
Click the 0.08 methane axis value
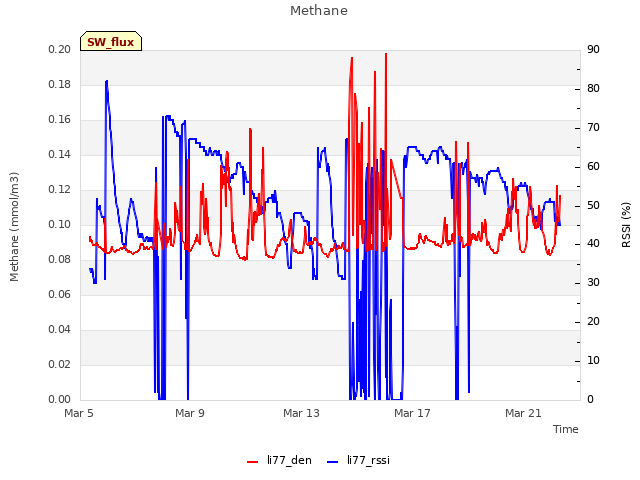[60, 260]
